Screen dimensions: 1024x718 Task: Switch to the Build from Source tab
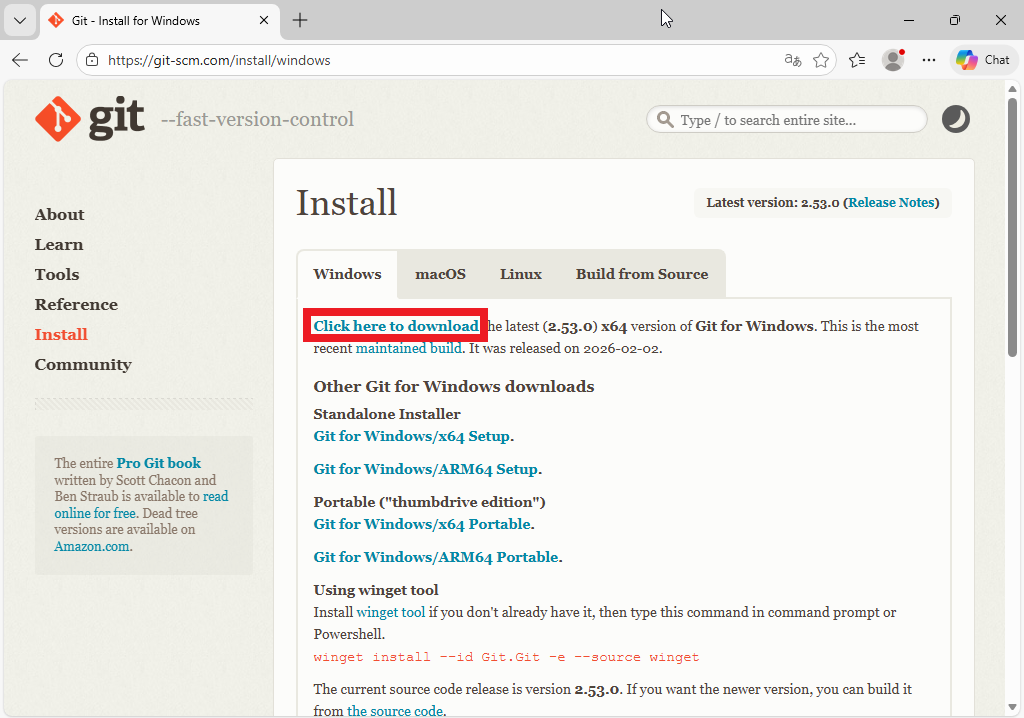tap(641, 274)
